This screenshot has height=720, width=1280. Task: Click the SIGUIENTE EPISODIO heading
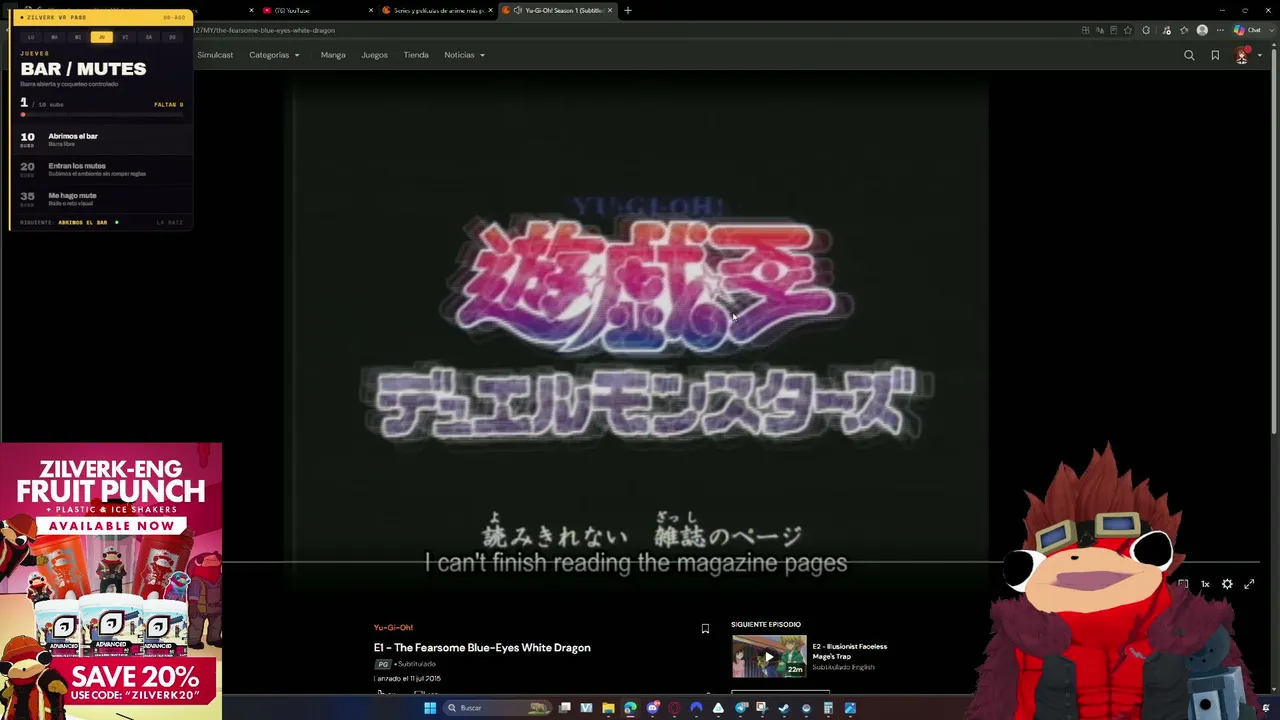766,624
